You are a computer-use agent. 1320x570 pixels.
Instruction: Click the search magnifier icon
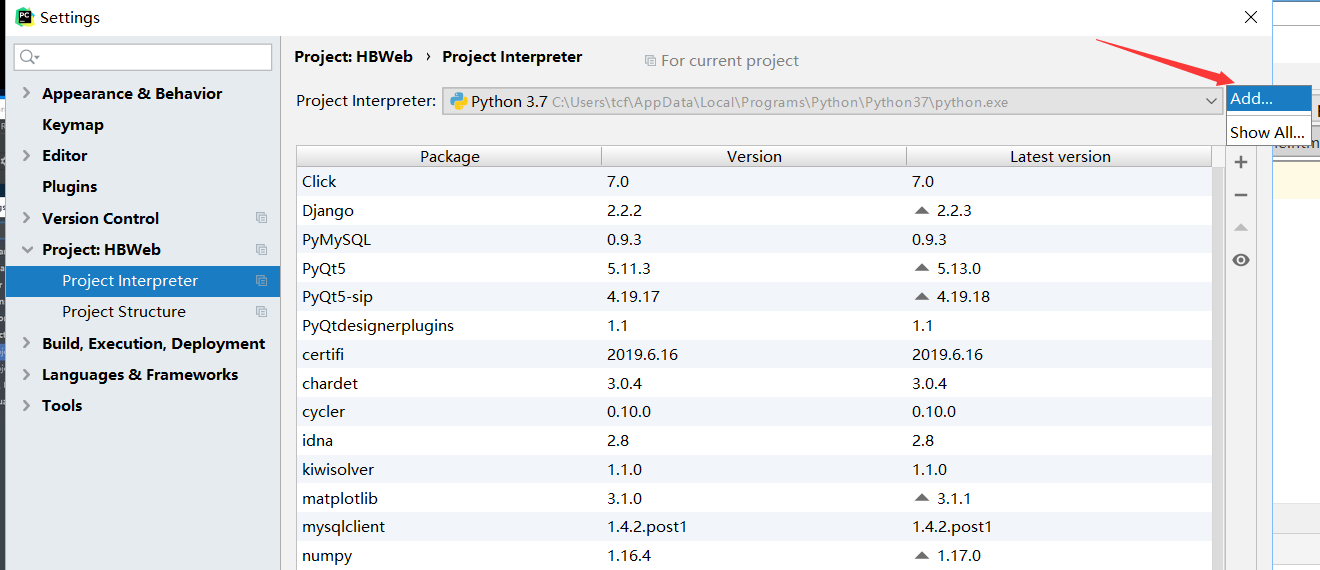pos(29,57)
